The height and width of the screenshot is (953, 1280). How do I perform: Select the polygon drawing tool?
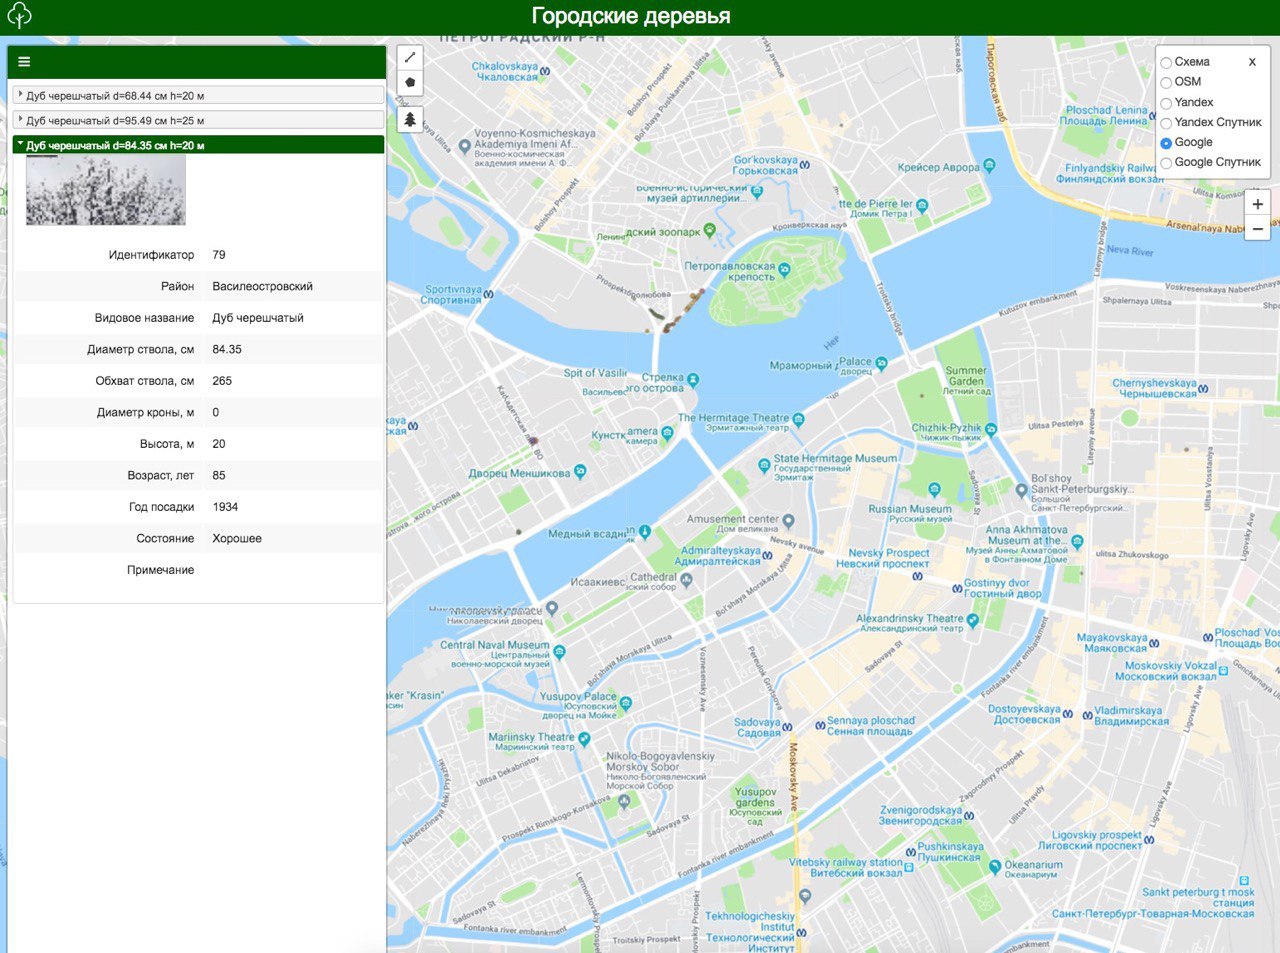point(410,83)
